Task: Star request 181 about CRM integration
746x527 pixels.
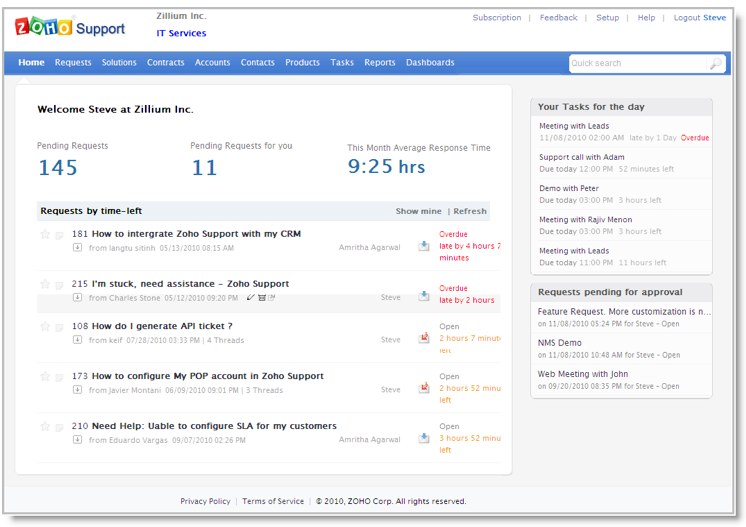Action: [x=45, y=234]
